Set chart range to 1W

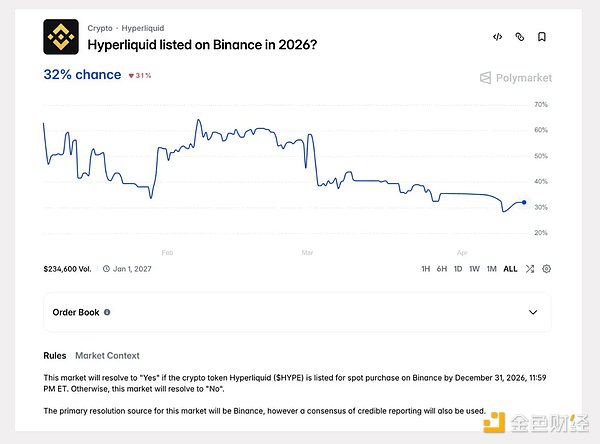[x=474, y=269]
